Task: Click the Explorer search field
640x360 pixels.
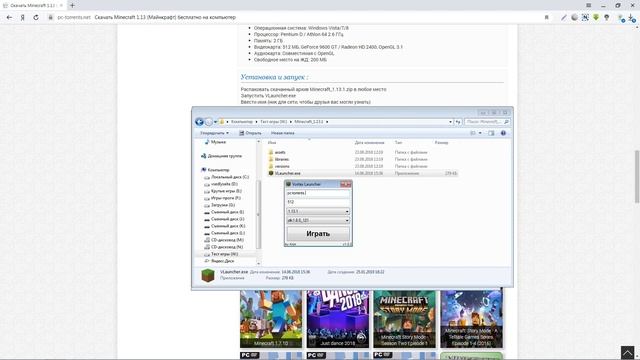Action: click(487, 122)
